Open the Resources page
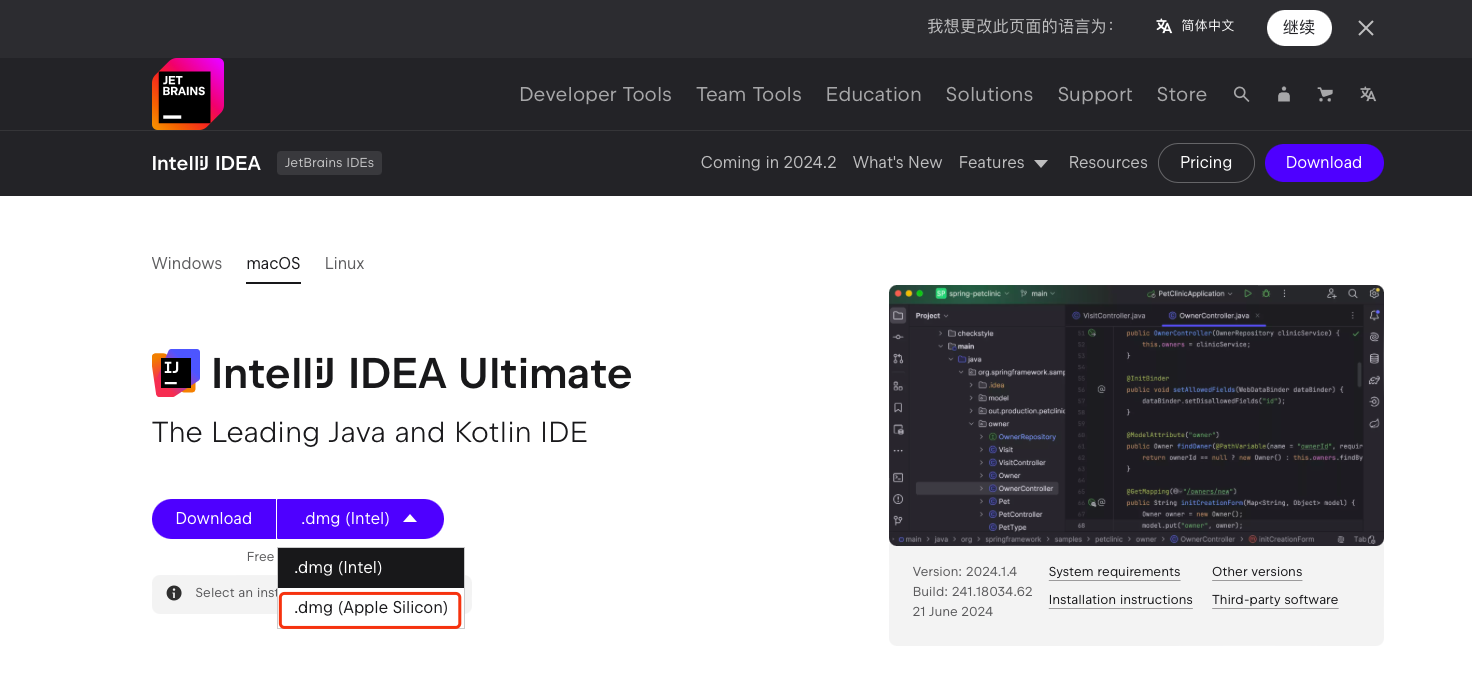Image resolution: width=1472 pixels, height=674 pixels. 1108,162
